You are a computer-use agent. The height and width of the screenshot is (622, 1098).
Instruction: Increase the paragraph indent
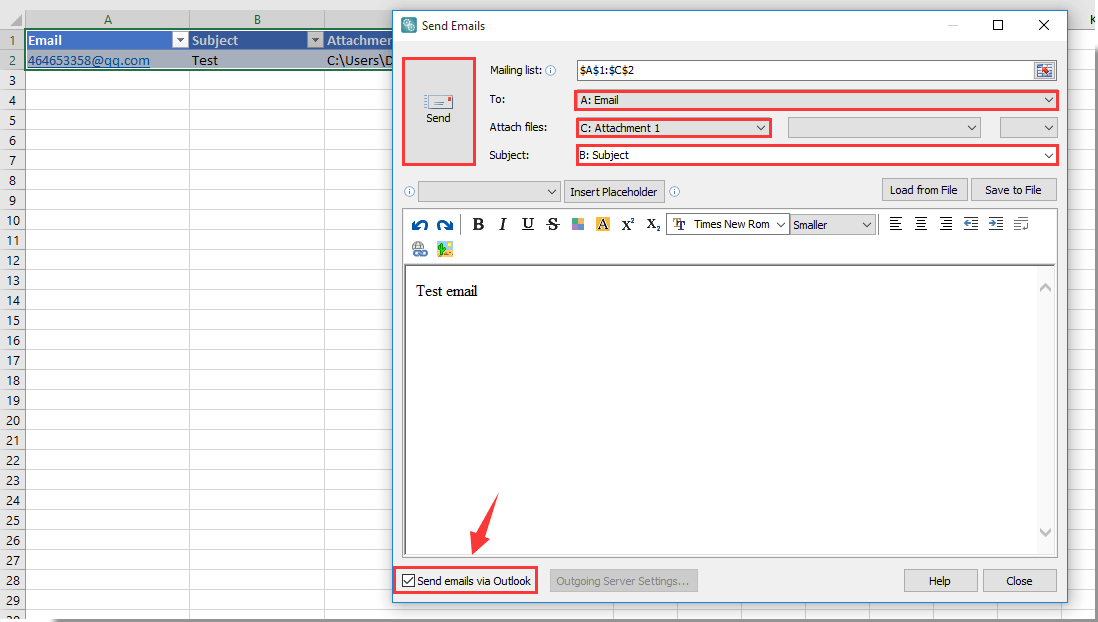coord(996,224)
